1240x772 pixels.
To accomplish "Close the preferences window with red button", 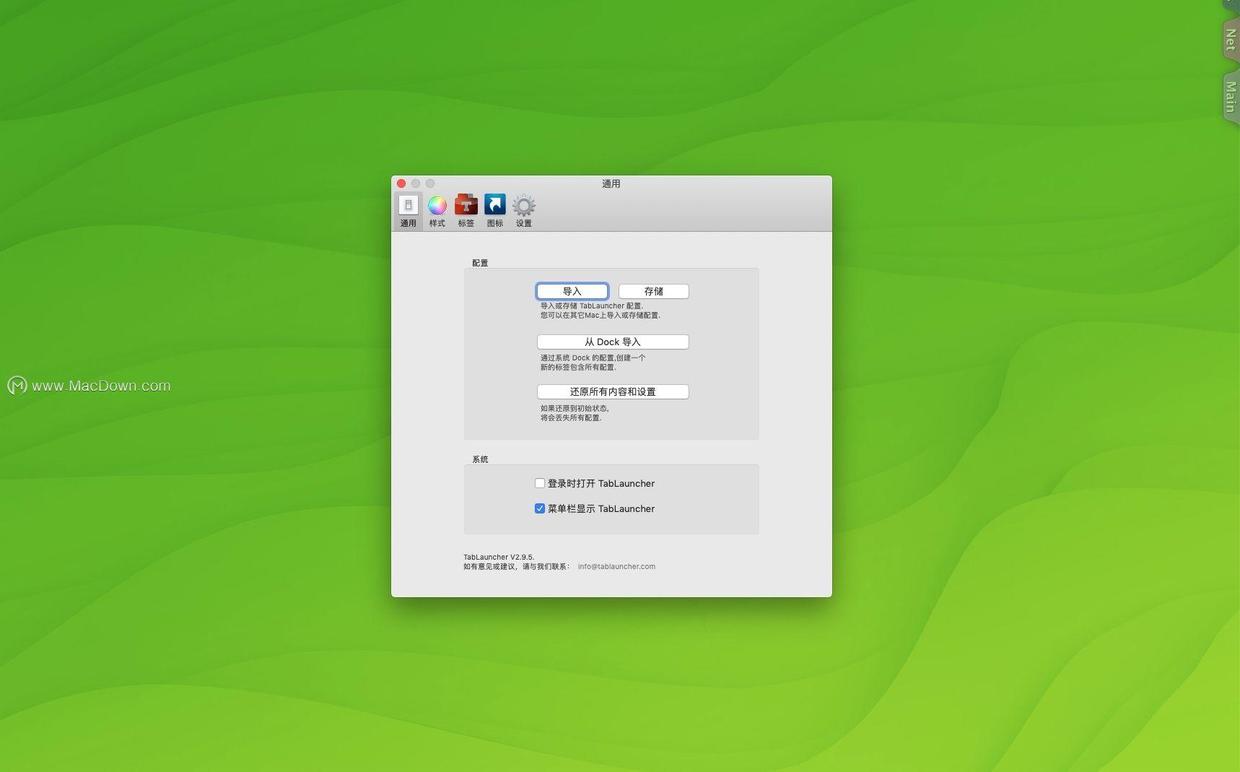I will click(401, 184).
